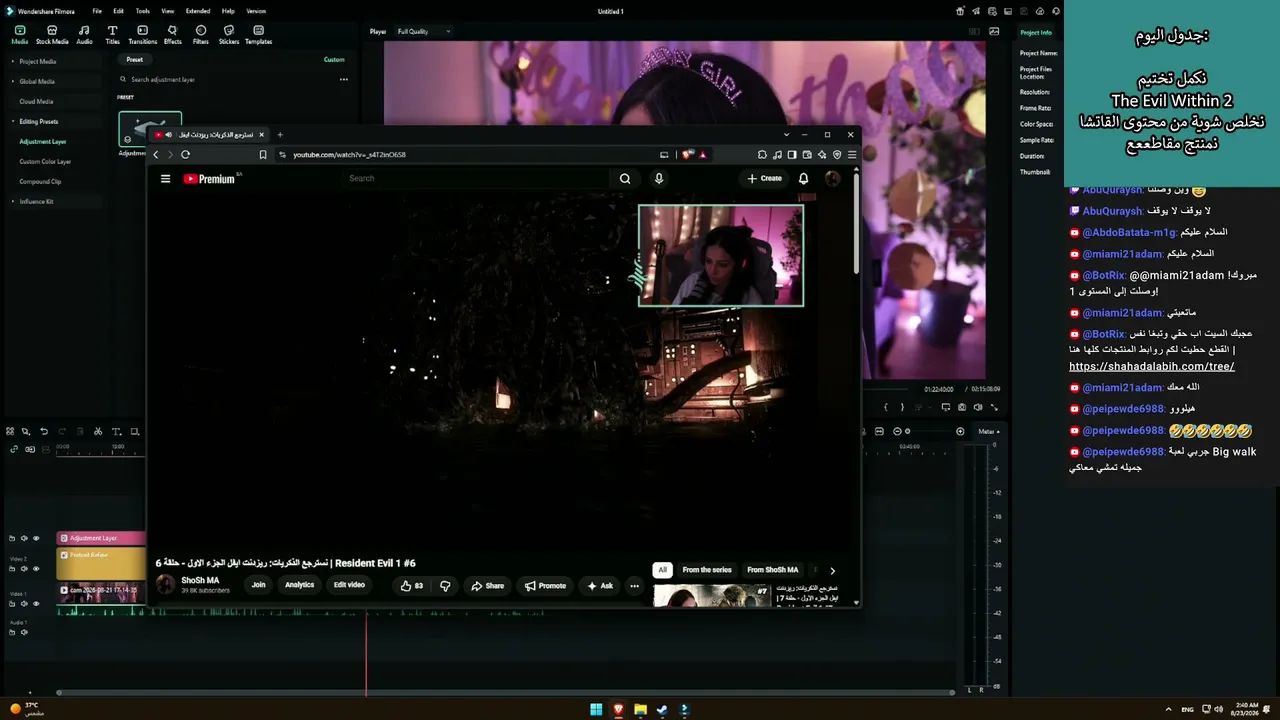
Task: Dislike the Resident Evil video
Action: (445, 586)
